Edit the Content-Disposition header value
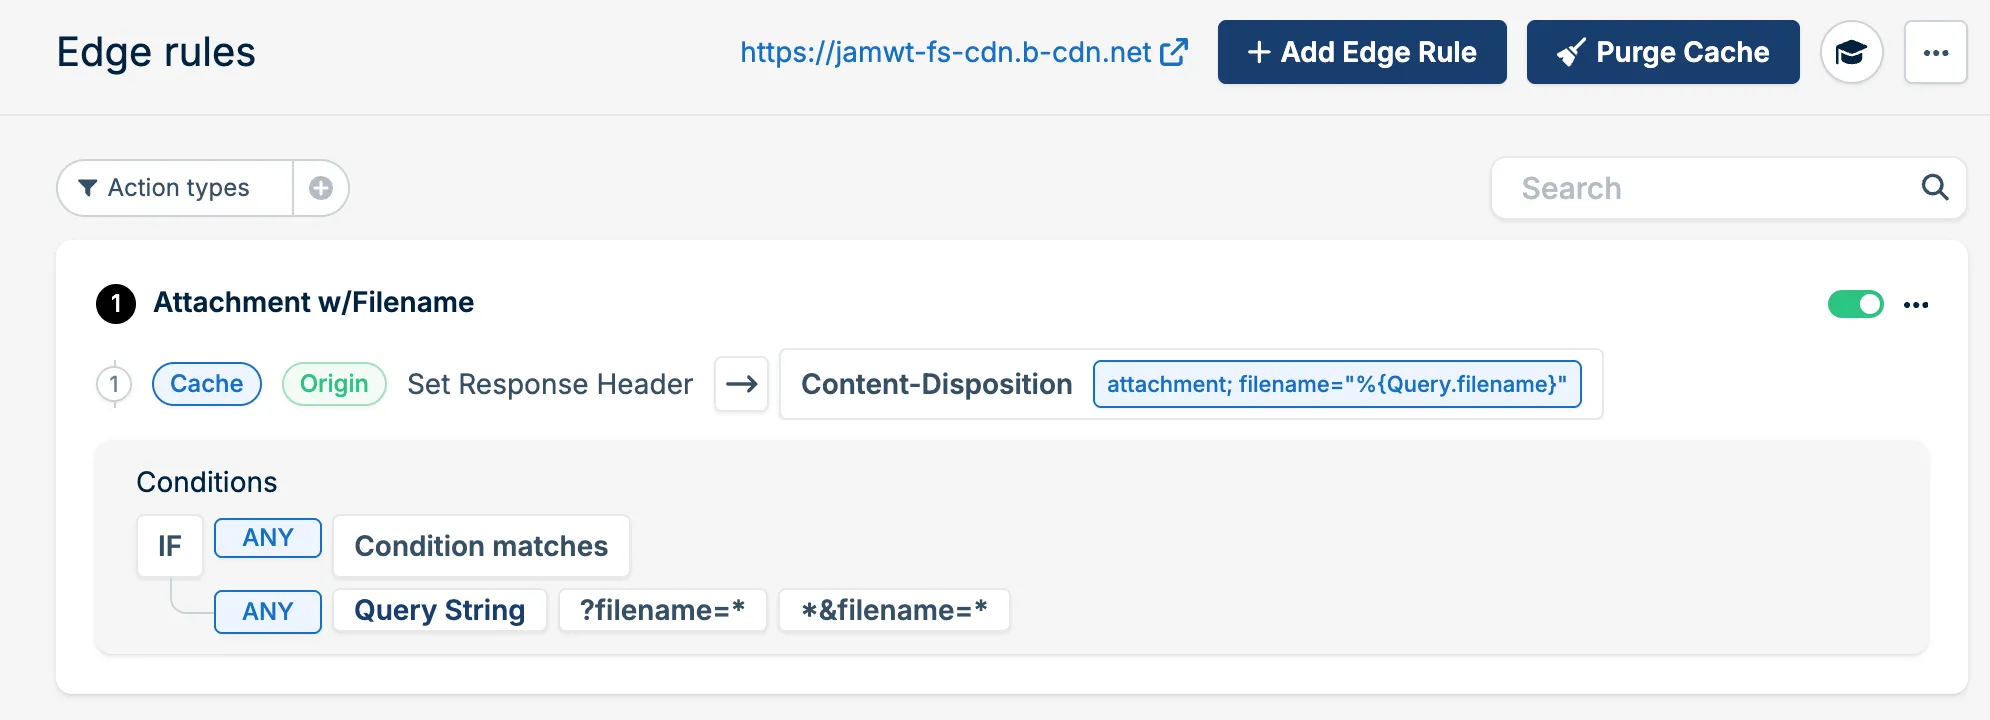Viewport: 1990px width, 720px height. coord(1338,384)
